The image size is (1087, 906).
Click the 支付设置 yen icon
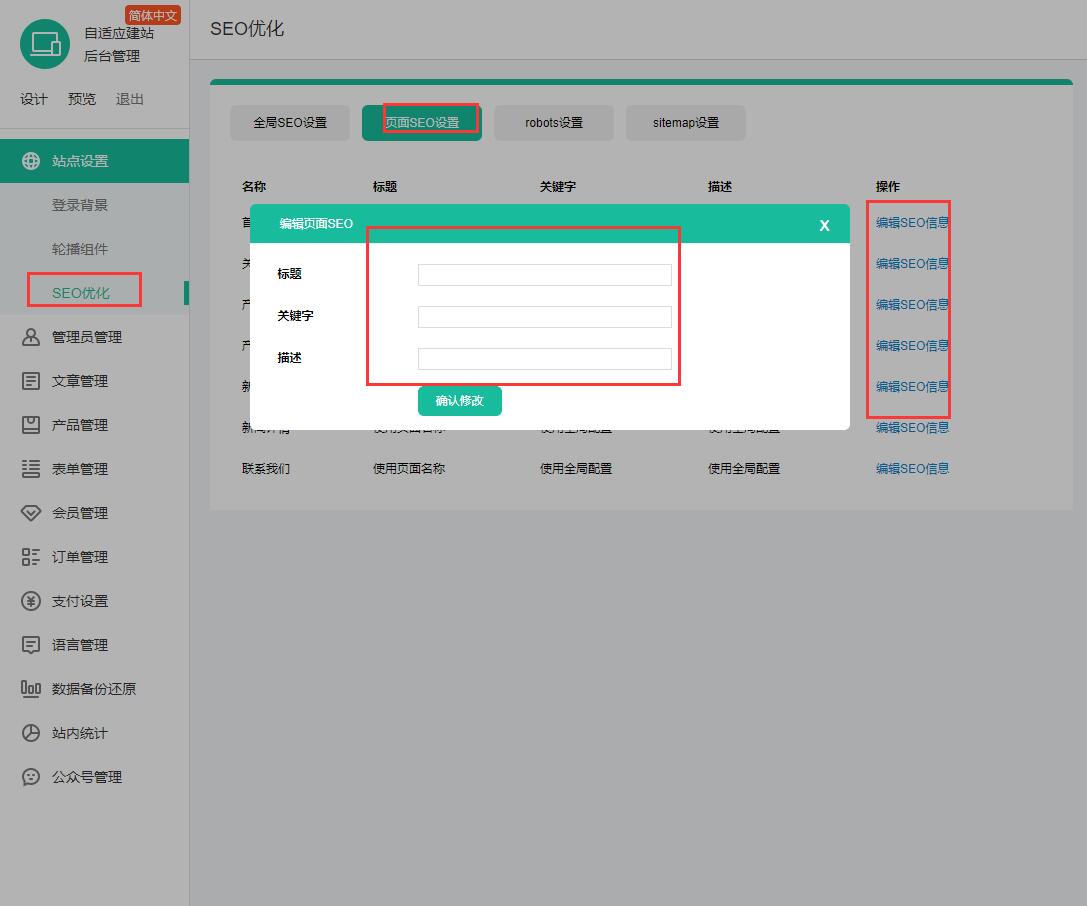click(31, 601)
